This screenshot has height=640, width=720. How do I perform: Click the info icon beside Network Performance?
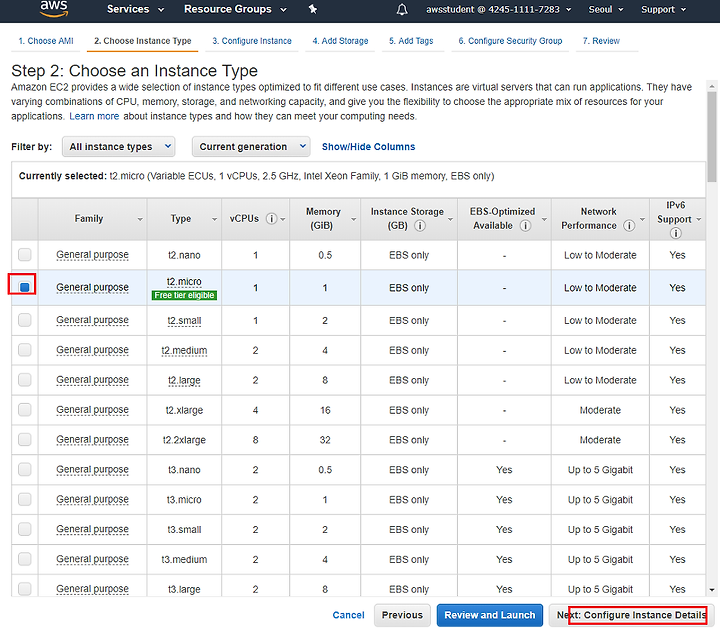(x=629, y=226)
